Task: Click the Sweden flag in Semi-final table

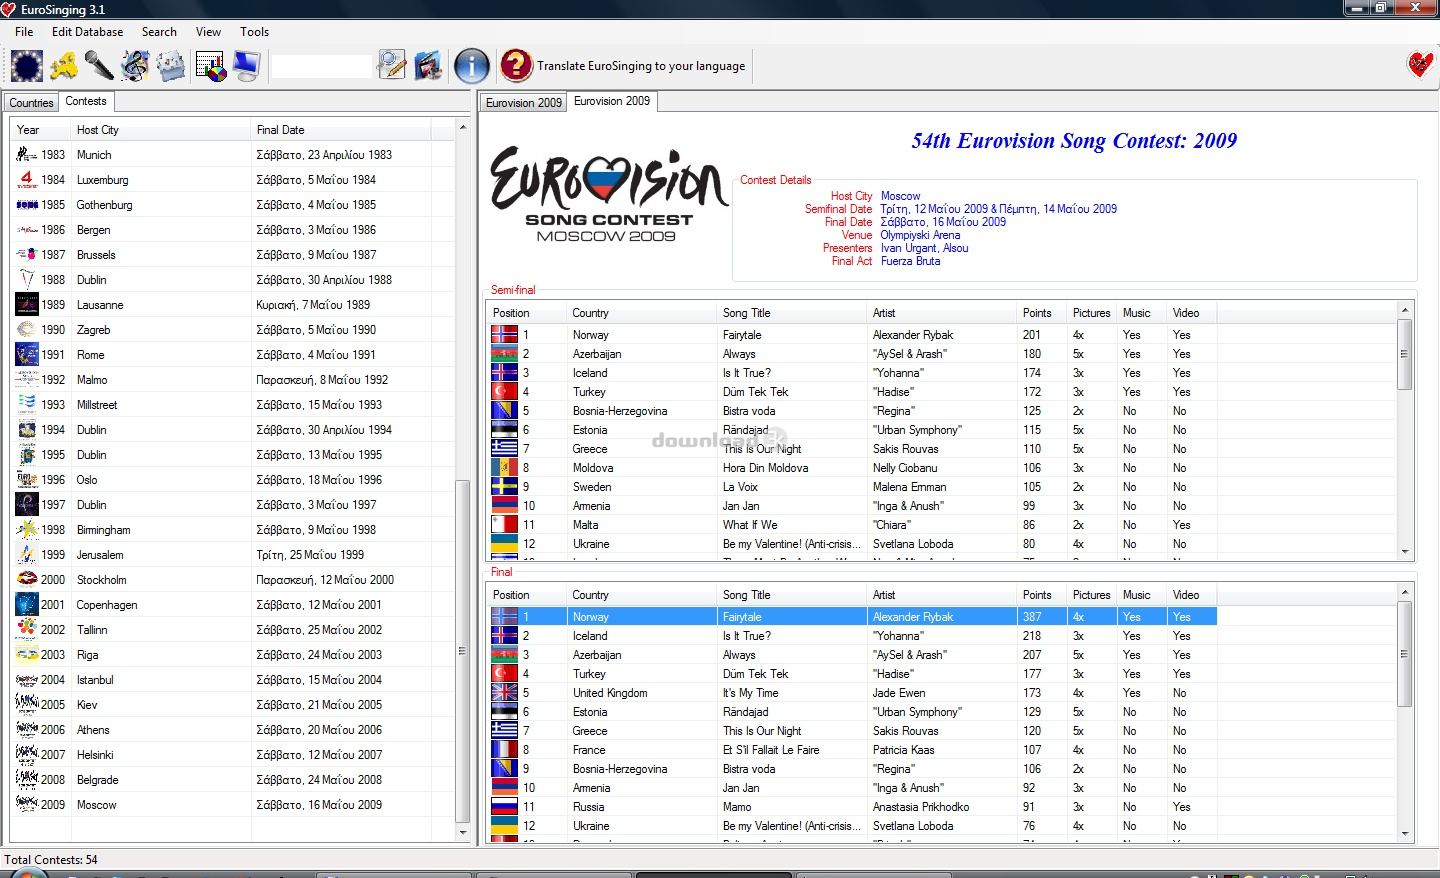Action: pyautogui.click(x=504, y=487)
